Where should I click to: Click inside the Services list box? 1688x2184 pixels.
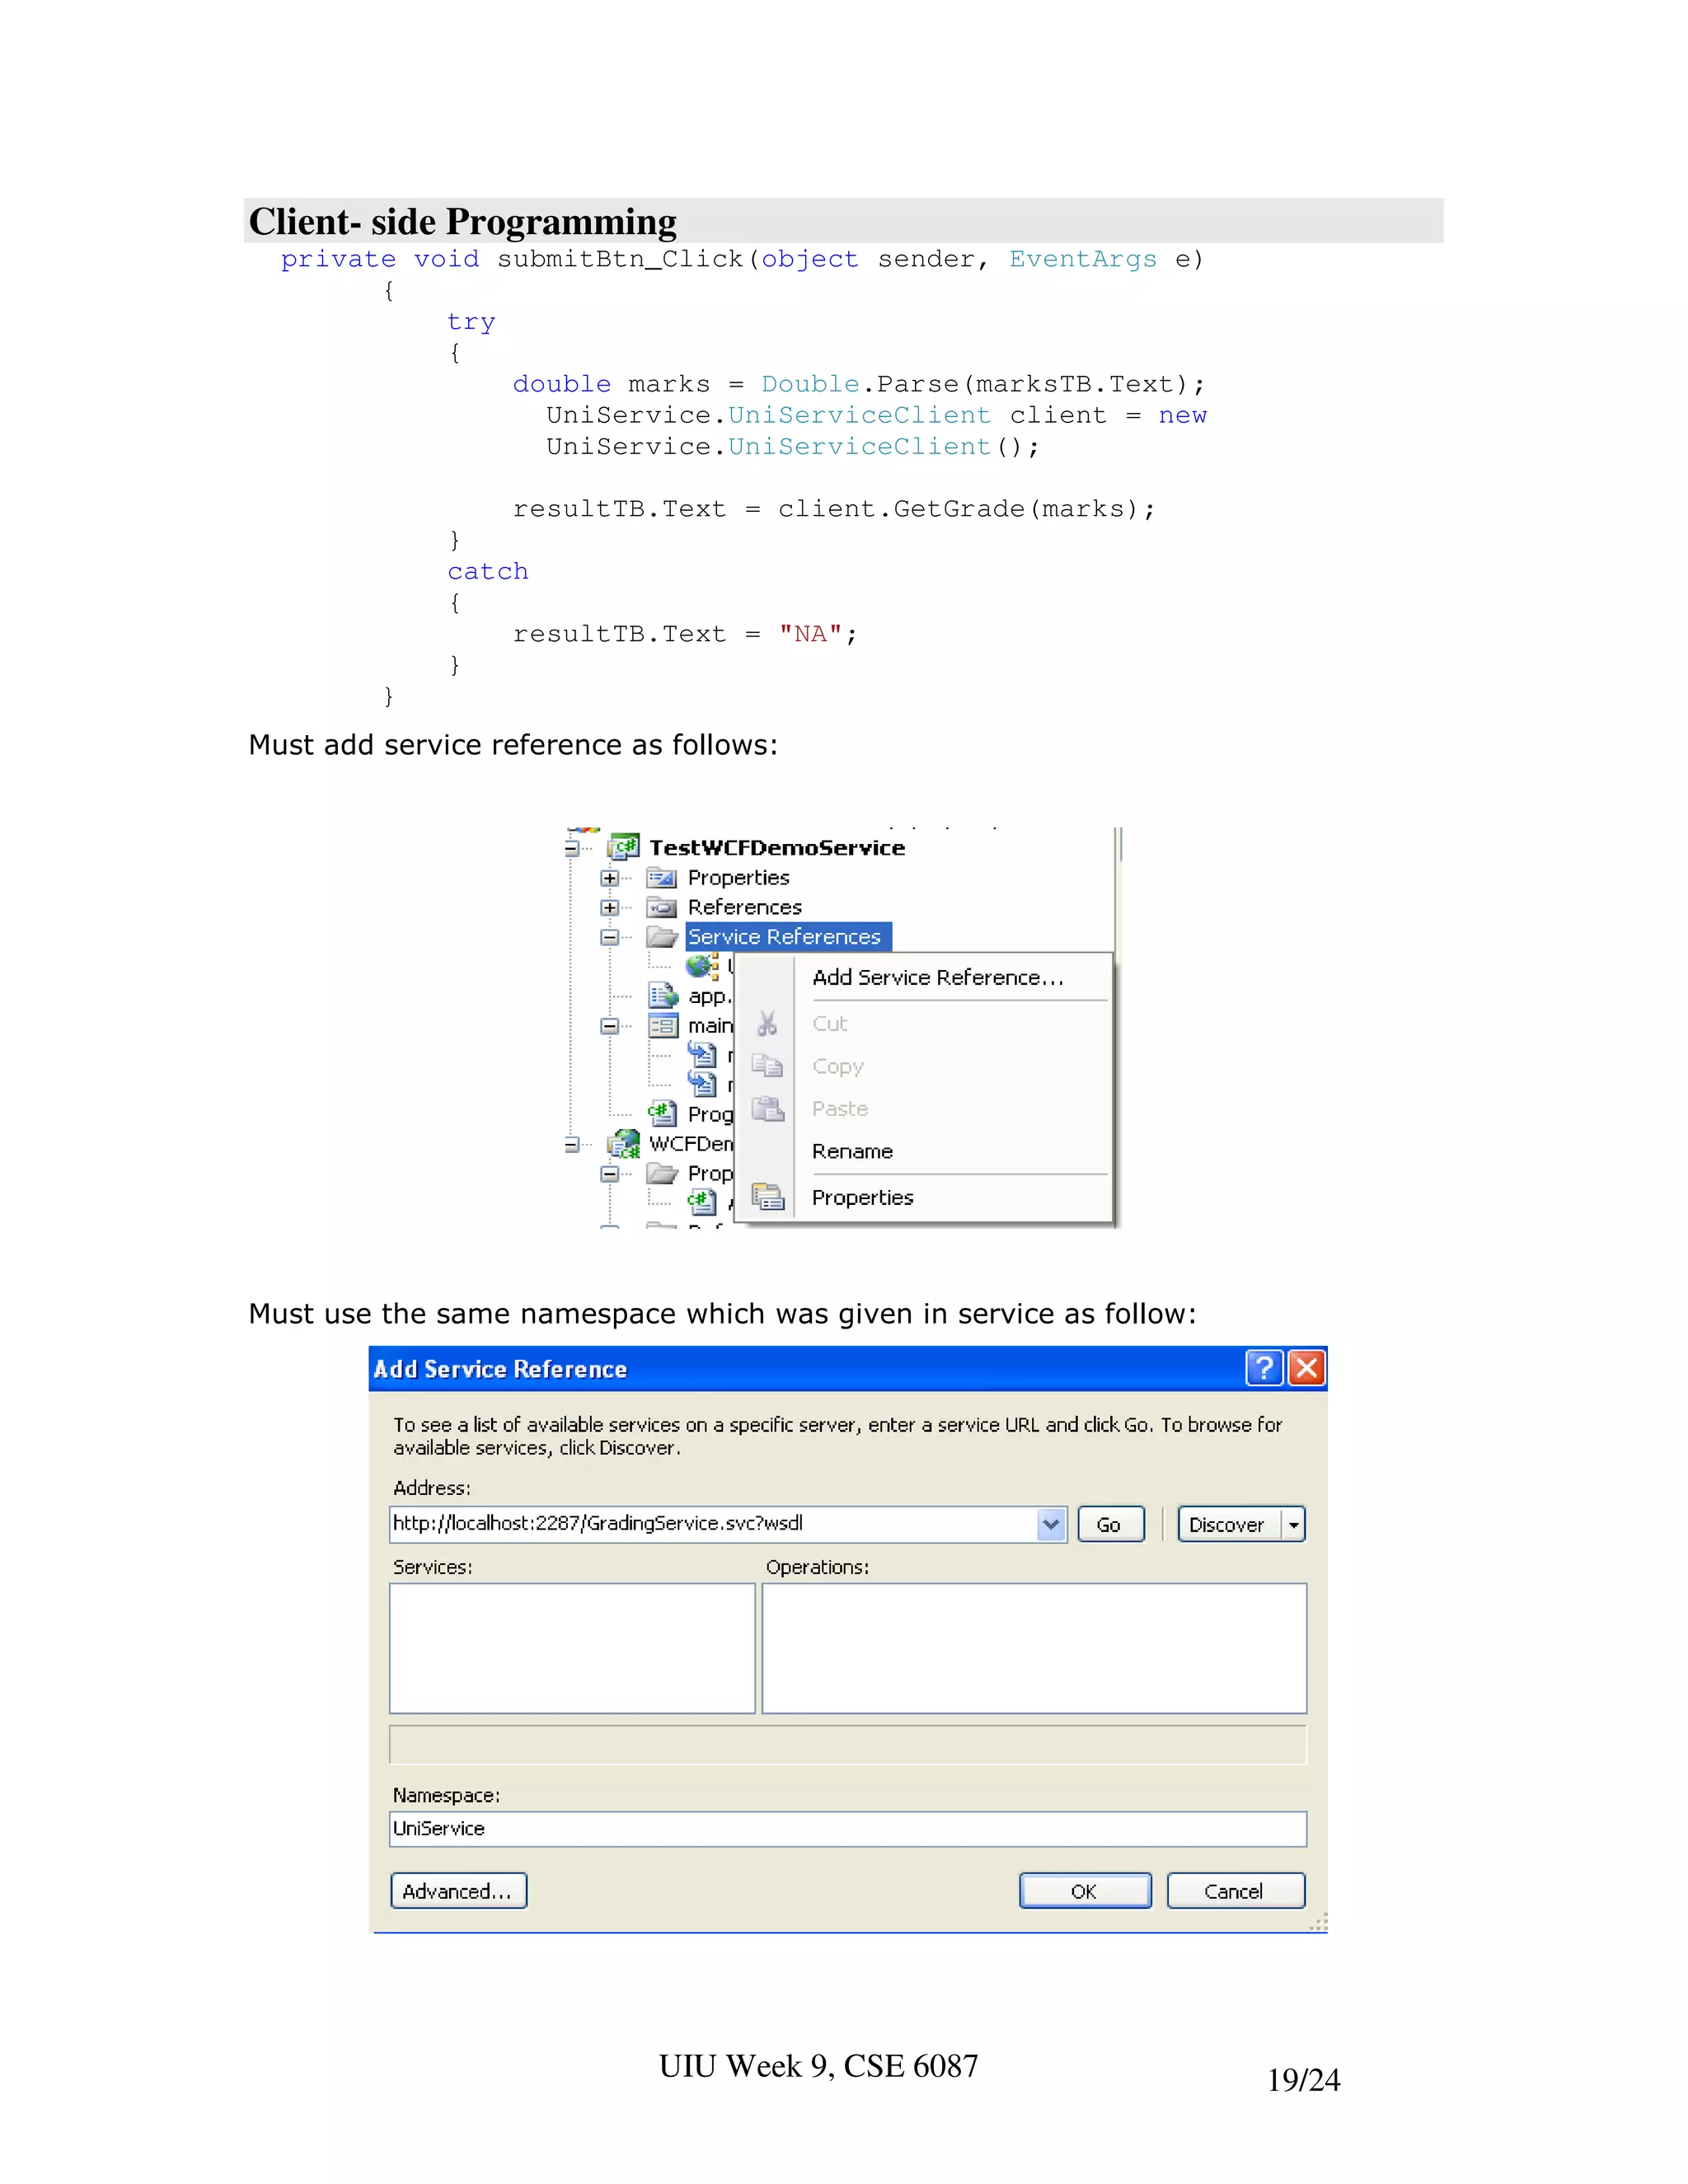pyautogui.click(x=572, y=1647)
